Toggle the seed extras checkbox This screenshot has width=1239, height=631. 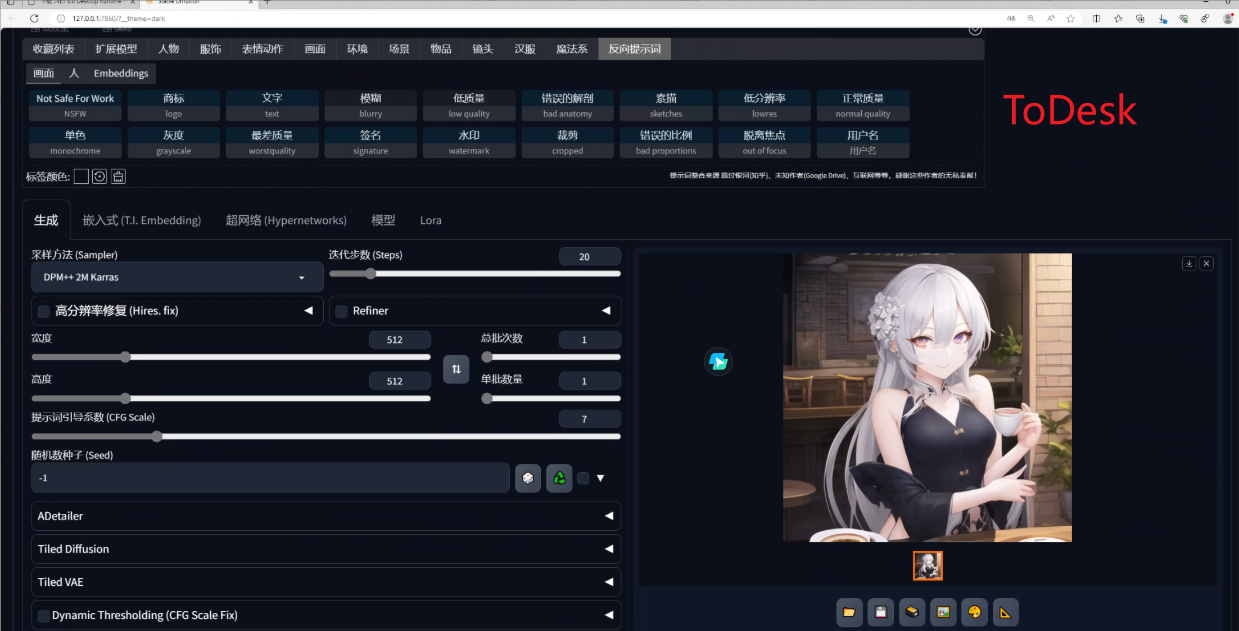tap(583, 478)
